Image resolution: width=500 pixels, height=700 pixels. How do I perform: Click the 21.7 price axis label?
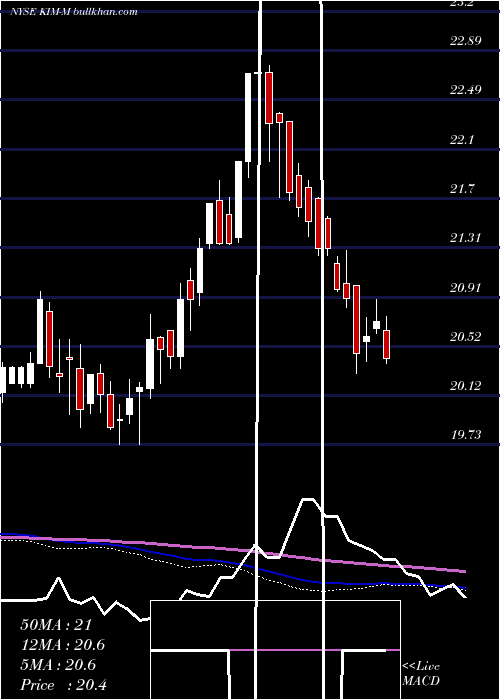462,189
